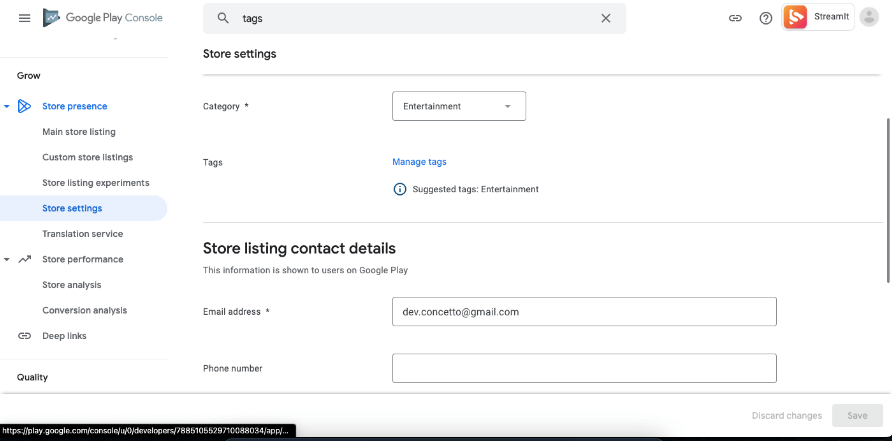Click the suggested tags info icon
The height and width of the screenshot is (441, 892).
pyautogui.click(x=400, y=189)
